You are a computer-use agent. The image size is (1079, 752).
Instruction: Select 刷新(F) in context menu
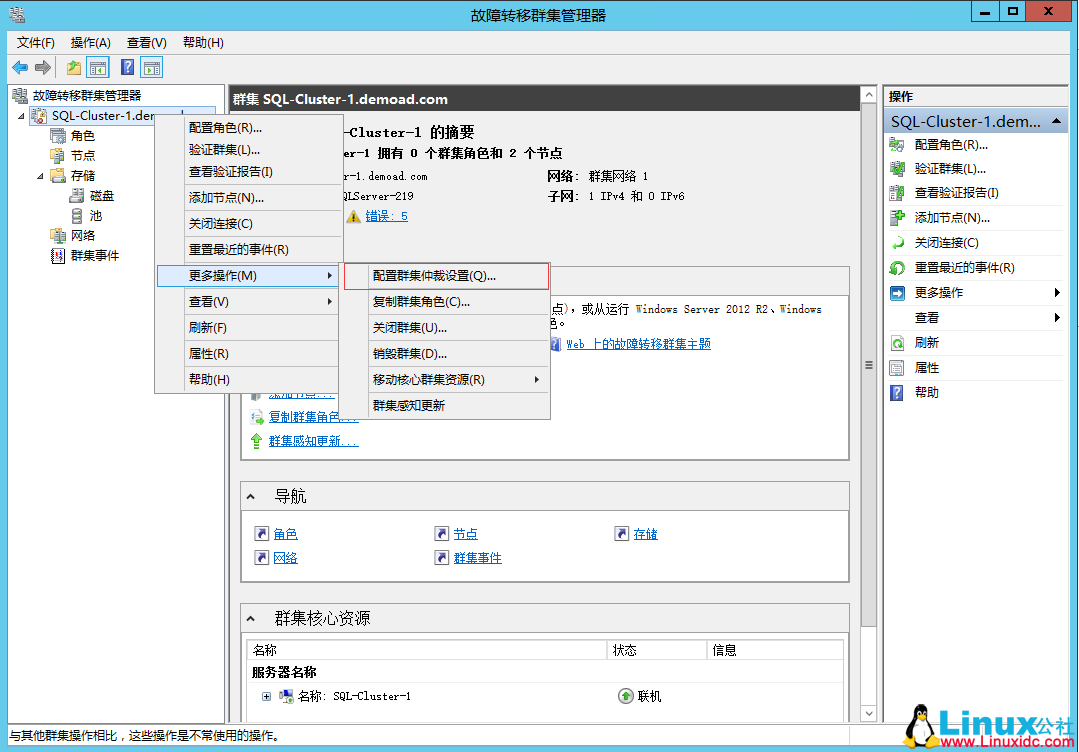(x=248, y=328)
